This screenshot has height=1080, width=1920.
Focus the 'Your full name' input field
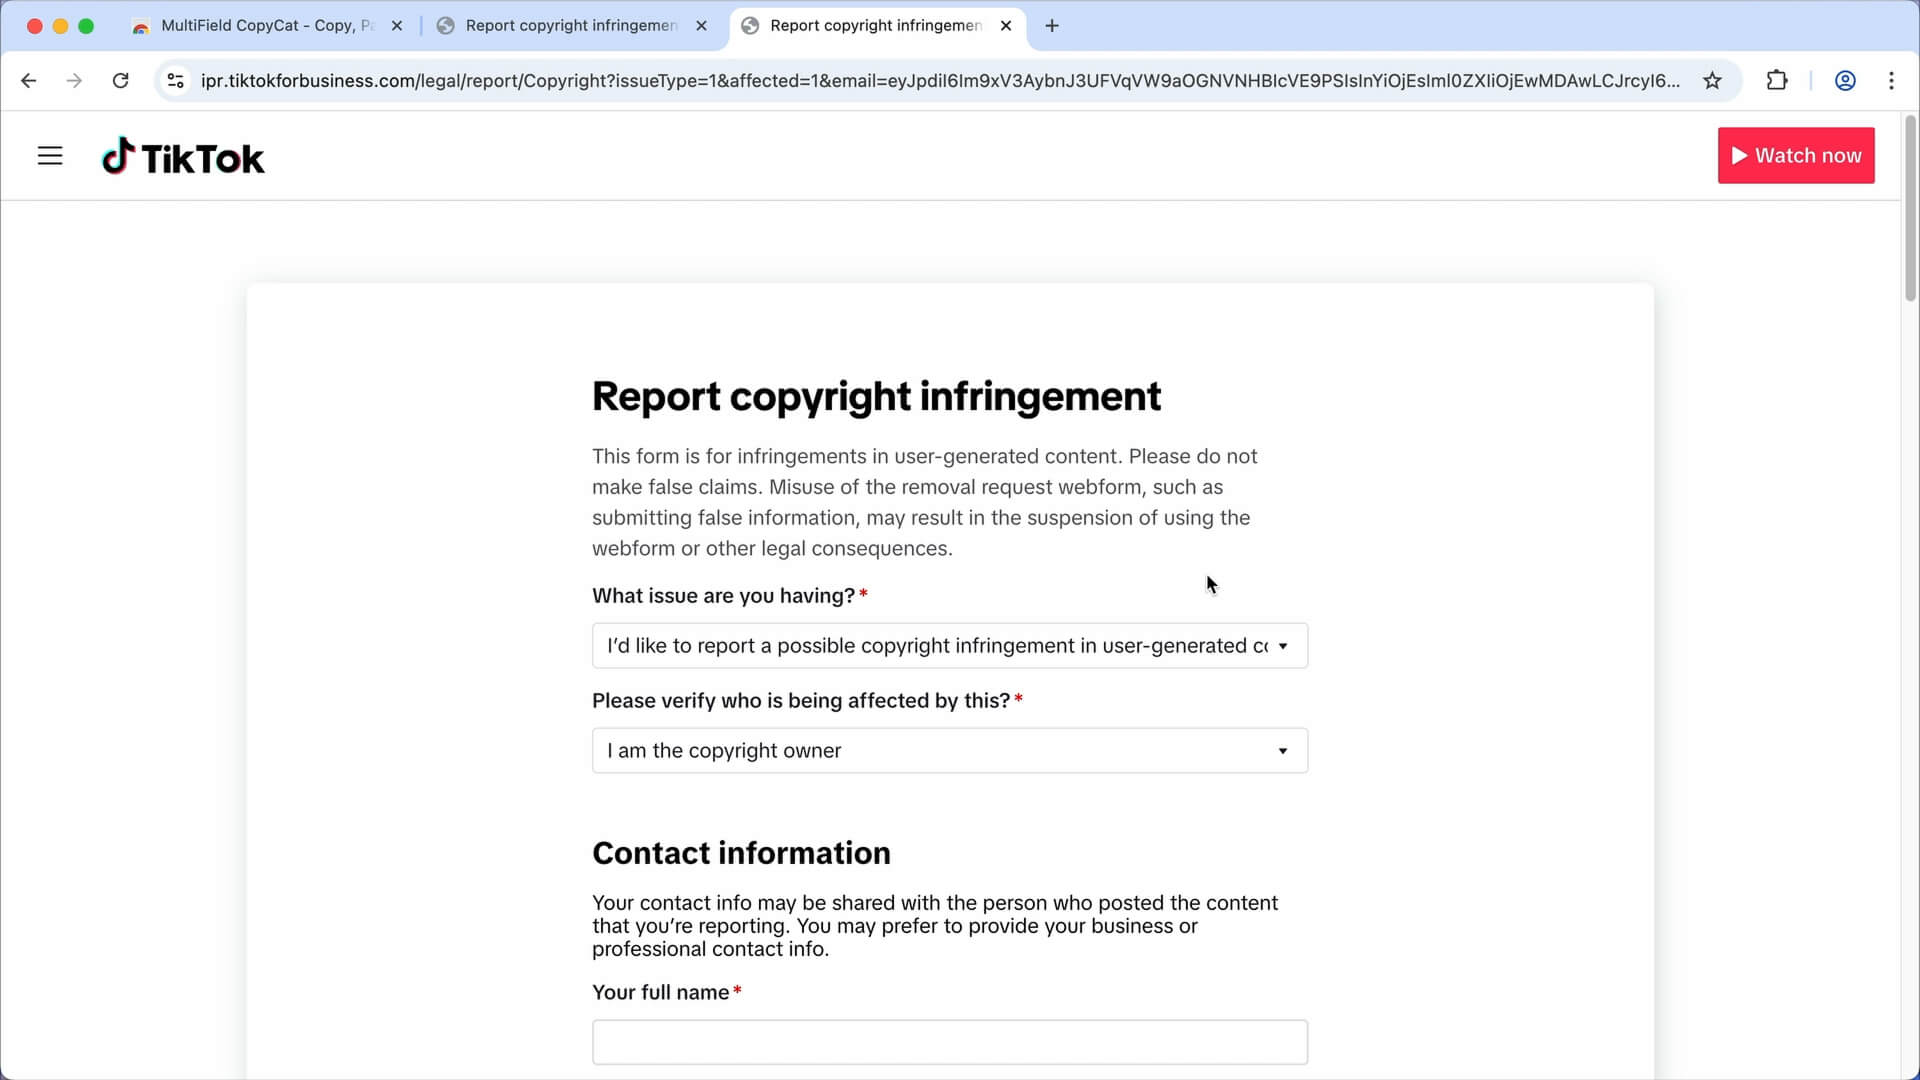[949, 1041]
